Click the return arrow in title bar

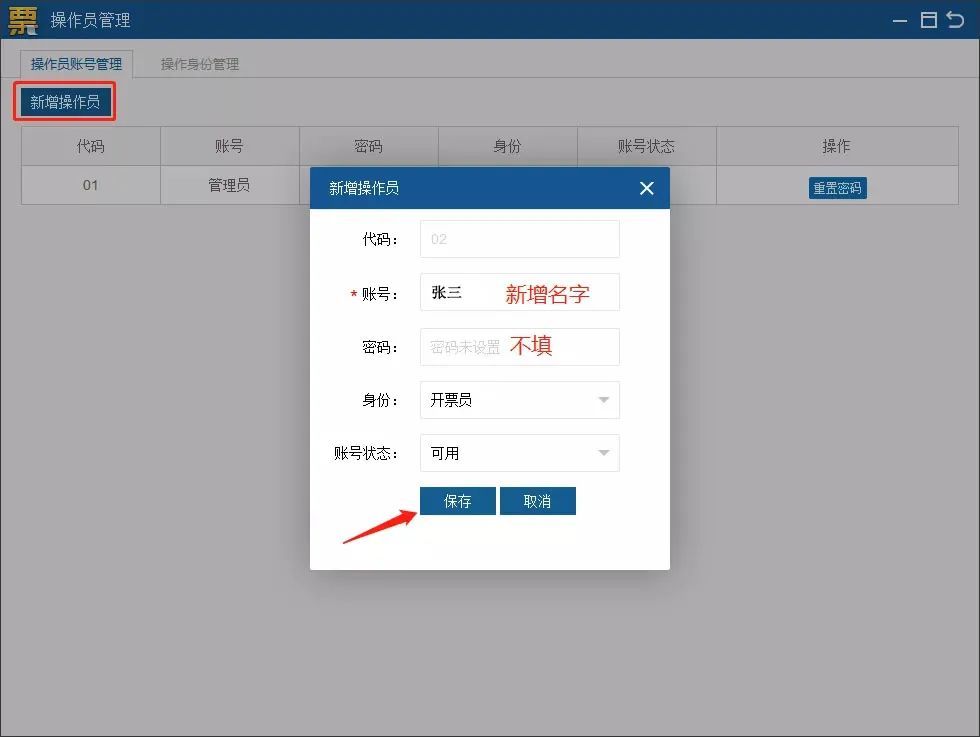coord(955,20)
